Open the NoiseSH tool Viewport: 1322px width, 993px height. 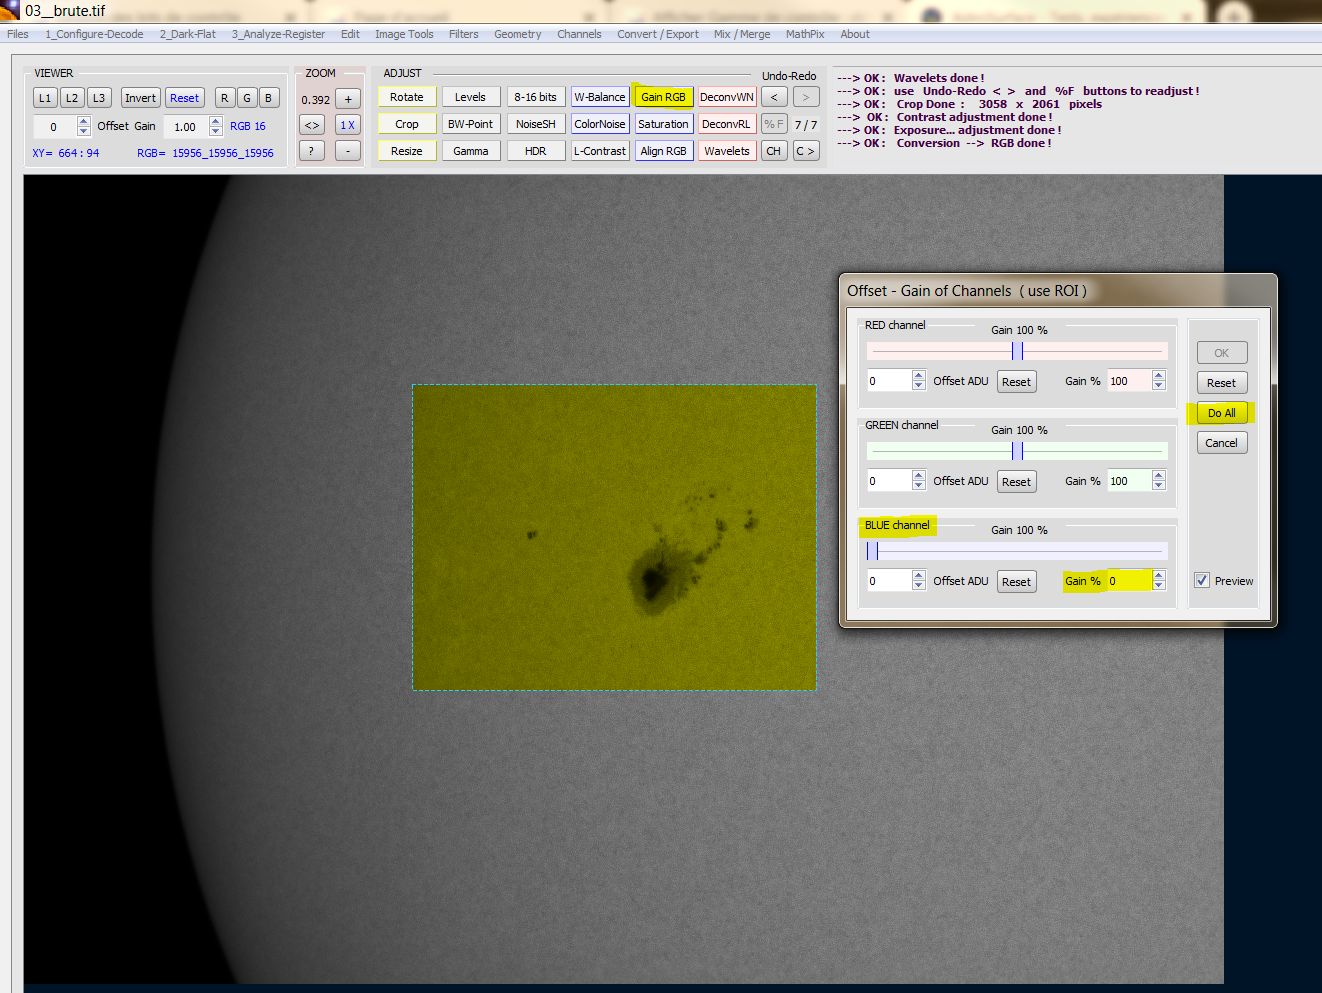click(535, 124)
